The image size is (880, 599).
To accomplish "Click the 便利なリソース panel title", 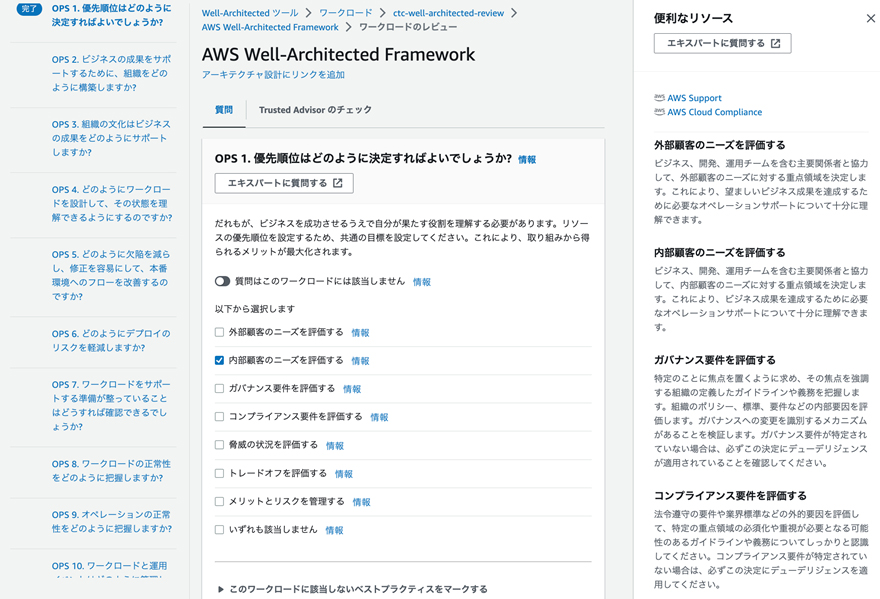I will click(x=693, y=19).
